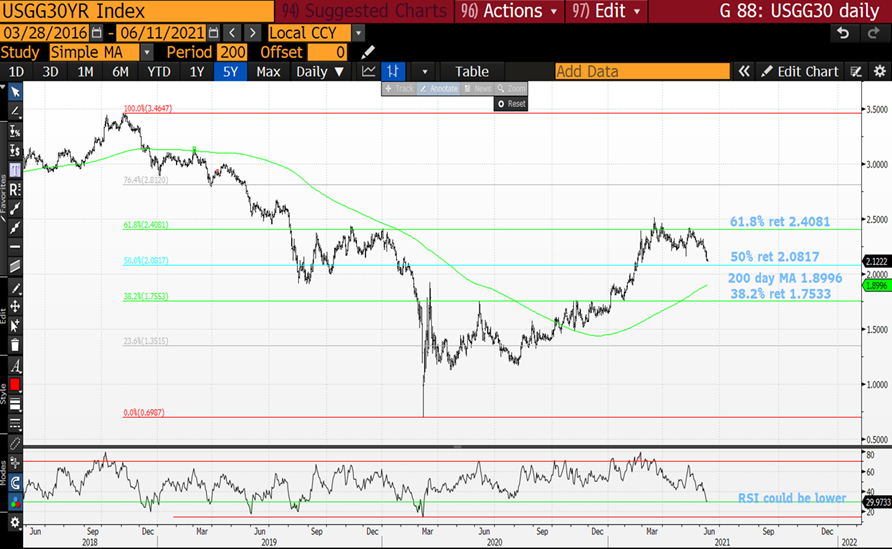The width and height of the screenshot is (892, 549).
Task: Select the 3D range tab
Action: pyautogui.click(x=51, y=72)
